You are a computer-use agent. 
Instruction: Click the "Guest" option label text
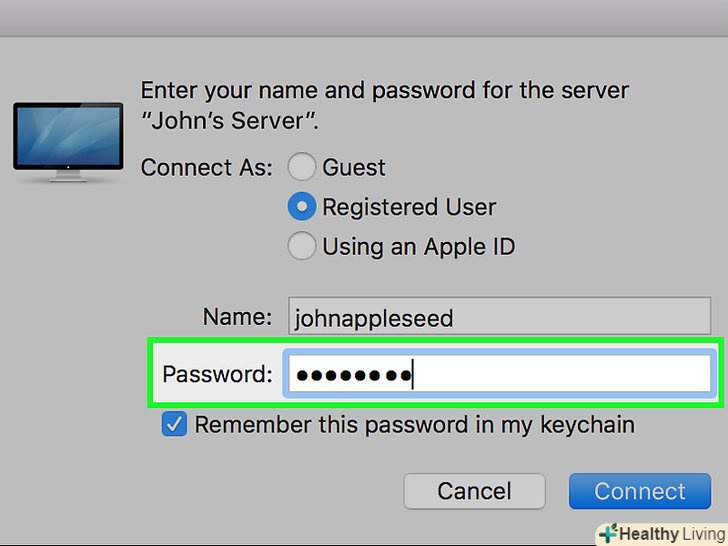point(354,167)
